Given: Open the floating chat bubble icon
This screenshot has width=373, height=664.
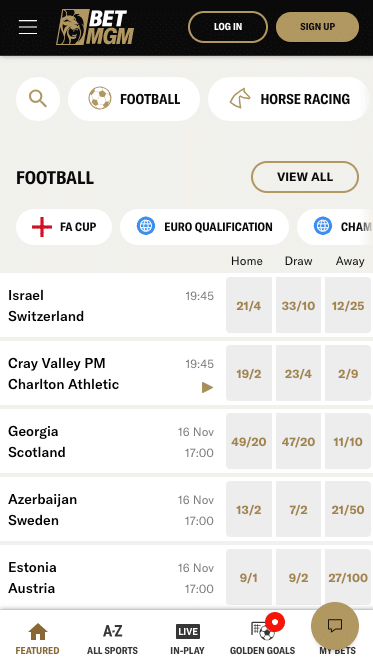Looking at the screenshot, I should coord(335,626).
